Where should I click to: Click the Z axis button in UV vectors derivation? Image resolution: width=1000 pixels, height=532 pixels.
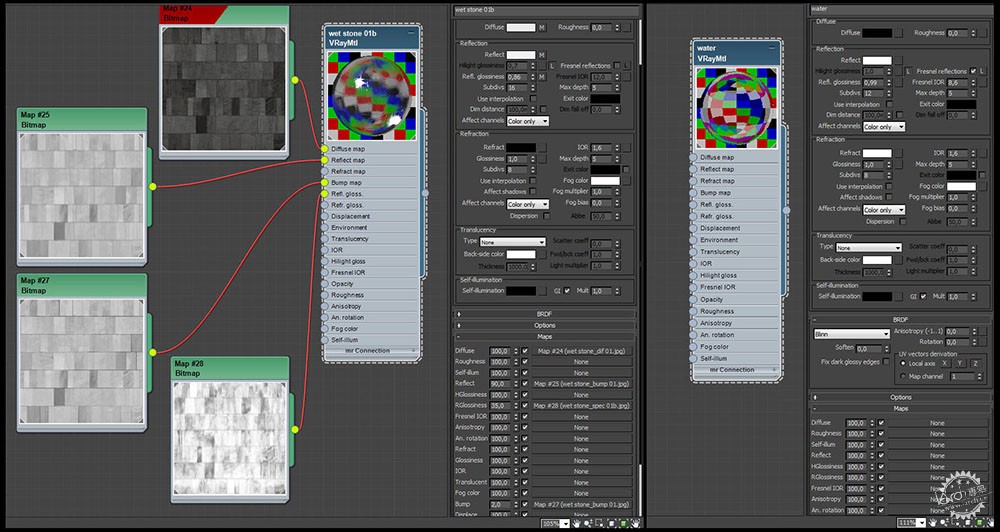(x=976, y=363)
